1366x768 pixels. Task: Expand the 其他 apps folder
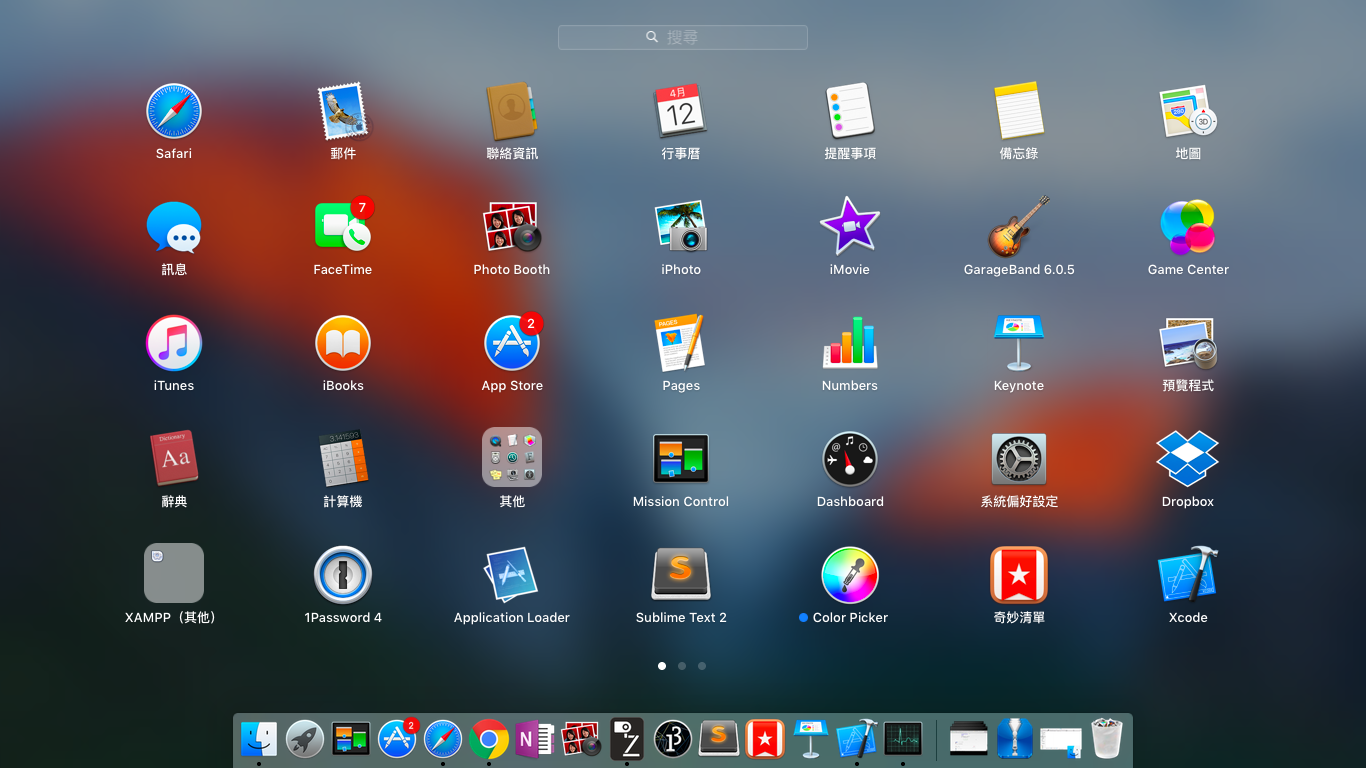point(512,458)
